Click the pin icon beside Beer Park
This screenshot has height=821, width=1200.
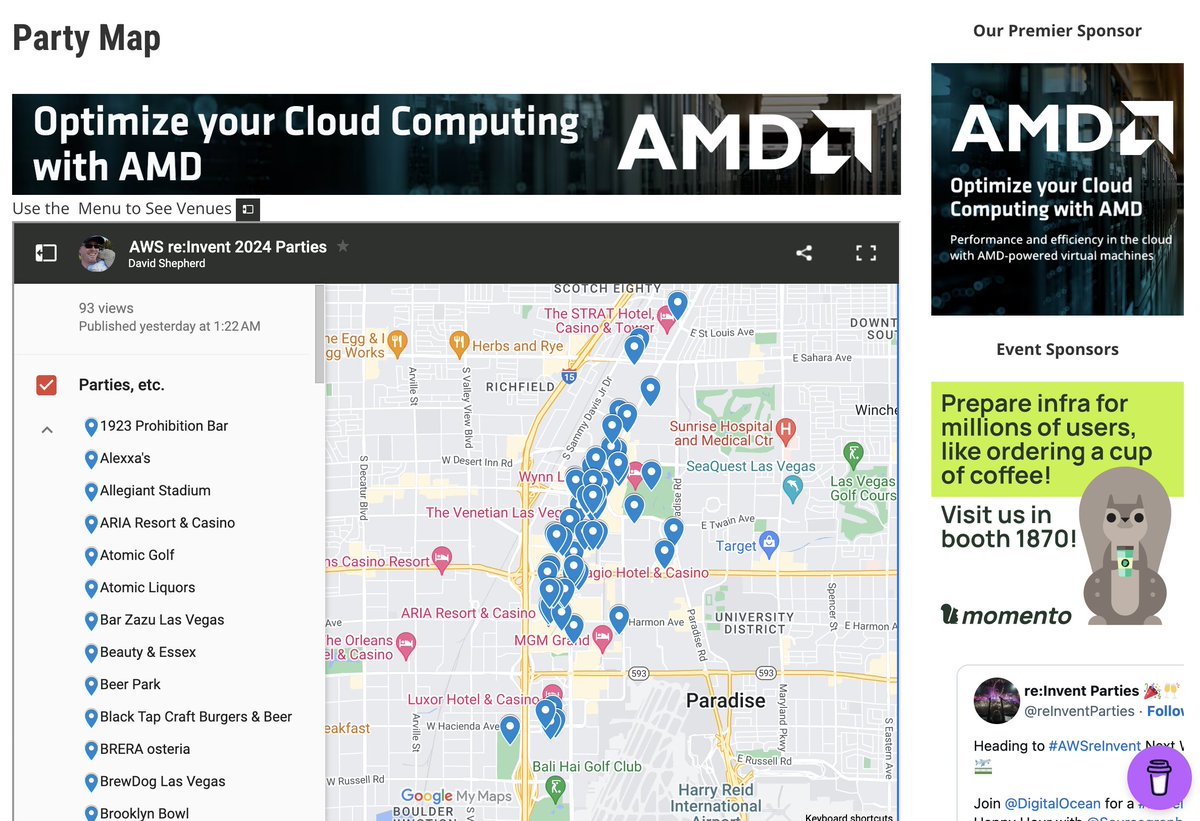point(91,685)
